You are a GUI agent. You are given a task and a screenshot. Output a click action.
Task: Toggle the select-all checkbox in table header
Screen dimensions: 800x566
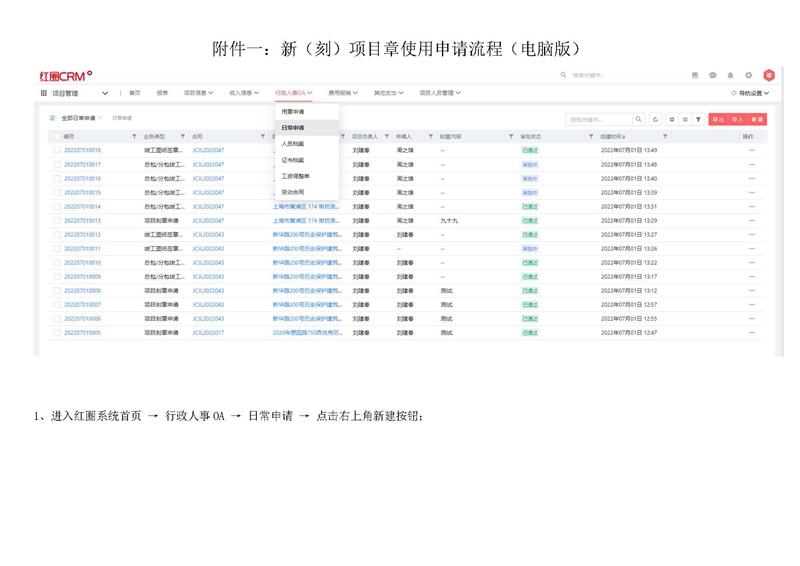click(57, 136)
